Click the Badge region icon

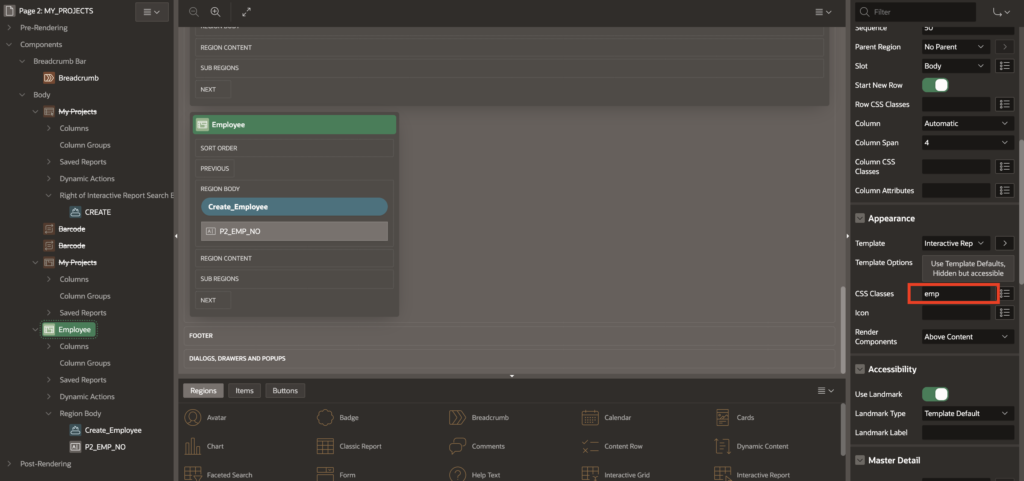pyautogui.click(x=325, y=417)
